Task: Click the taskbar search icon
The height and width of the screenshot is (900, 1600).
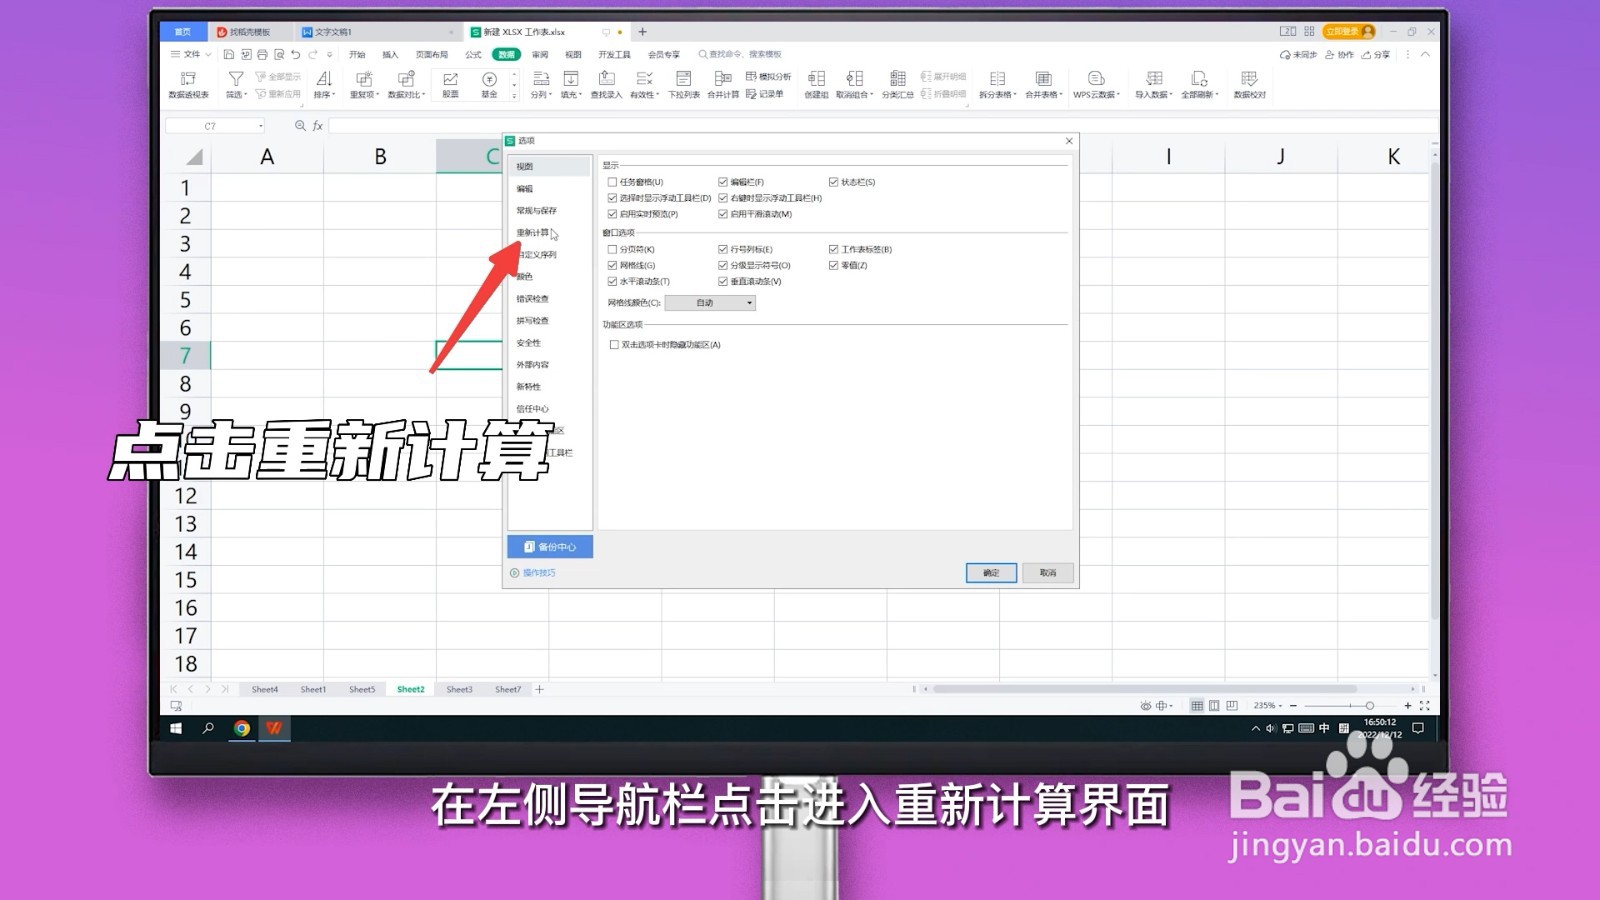Action: (x=208, y=728)
